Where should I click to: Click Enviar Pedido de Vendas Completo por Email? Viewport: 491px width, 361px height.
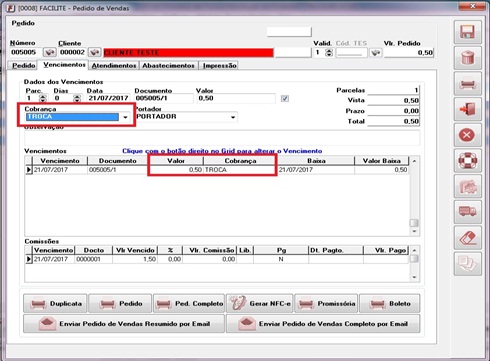coord(323,324)
